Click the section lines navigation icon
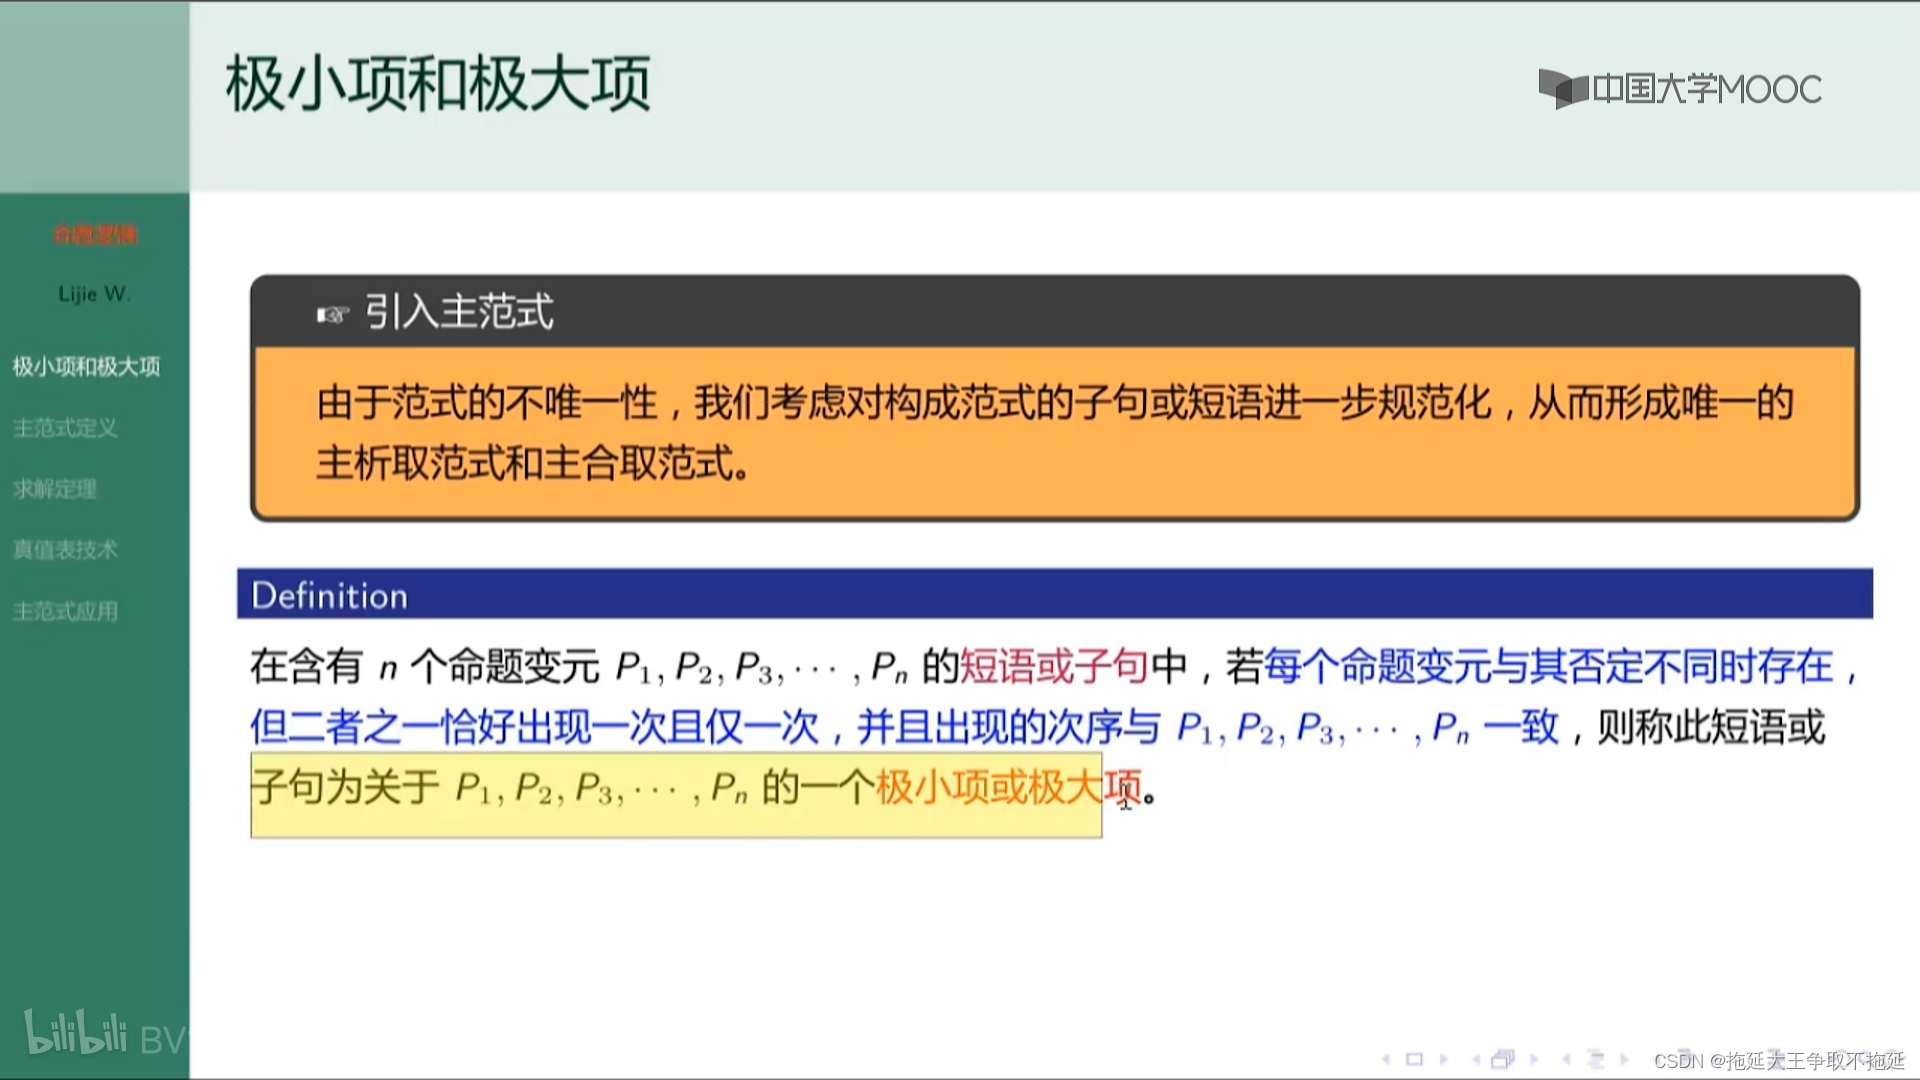 (1596, 1060)
